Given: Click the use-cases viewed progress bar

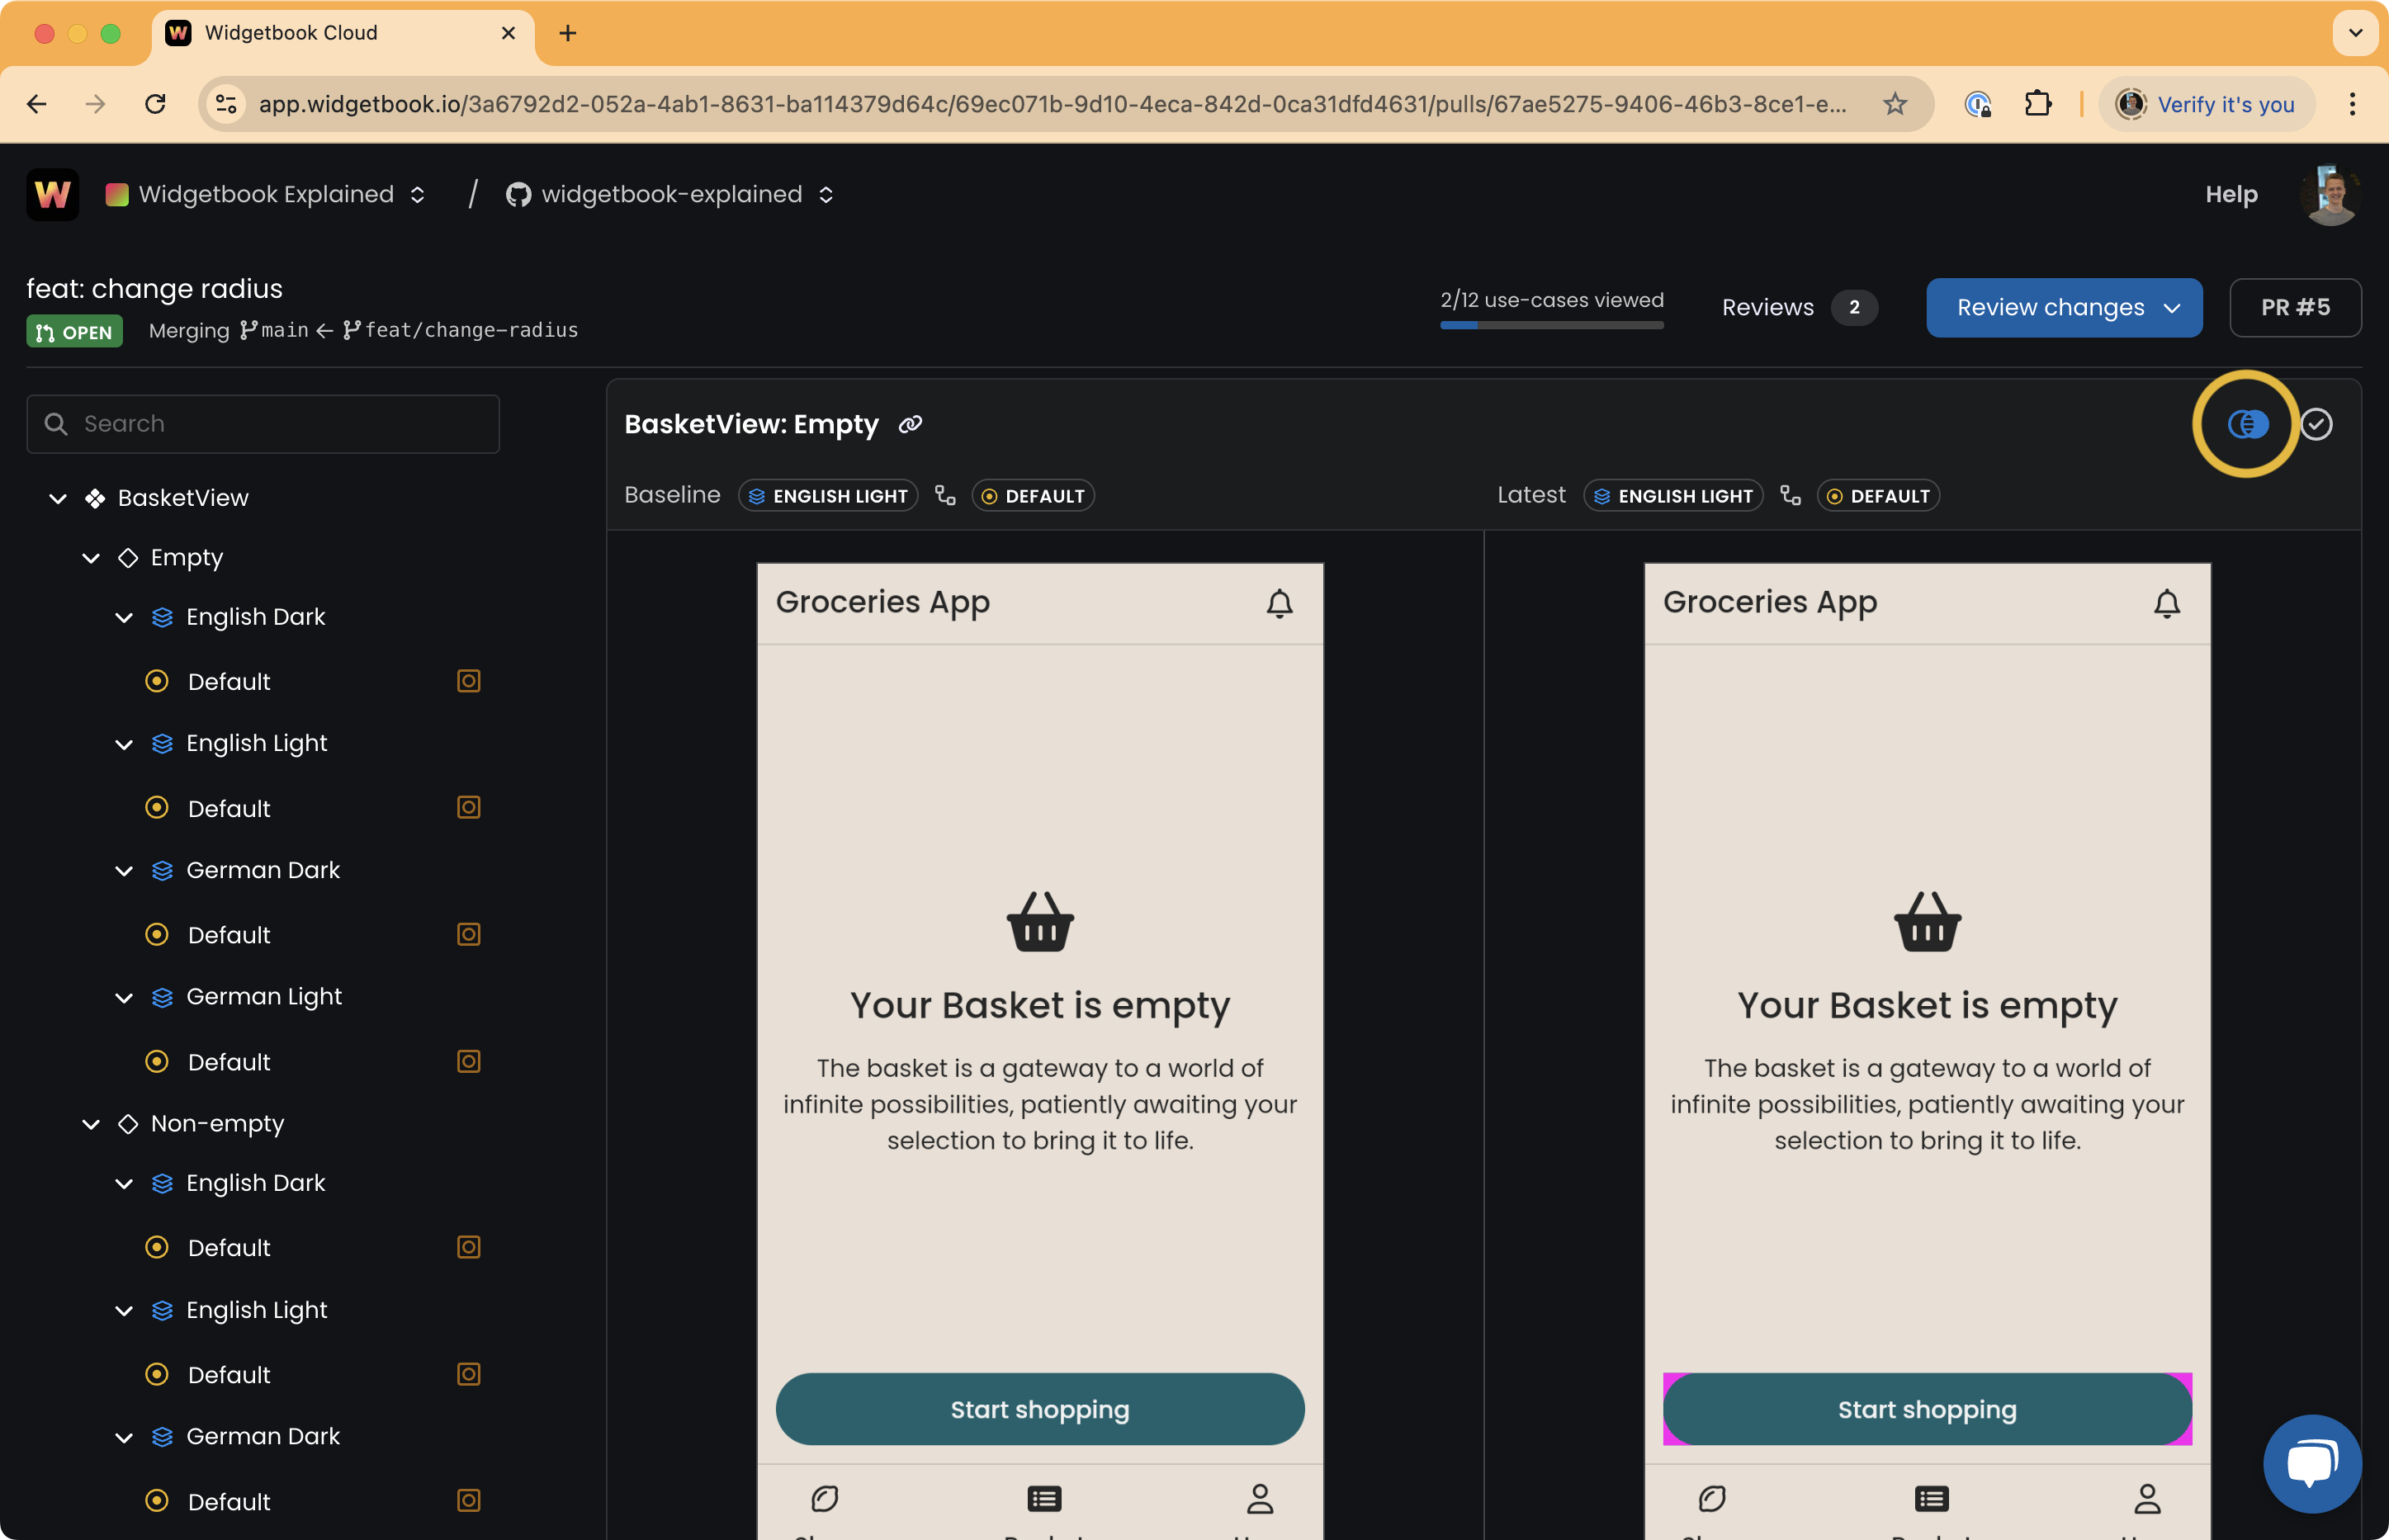Looking at the screenshot, I should (1551, 324).
